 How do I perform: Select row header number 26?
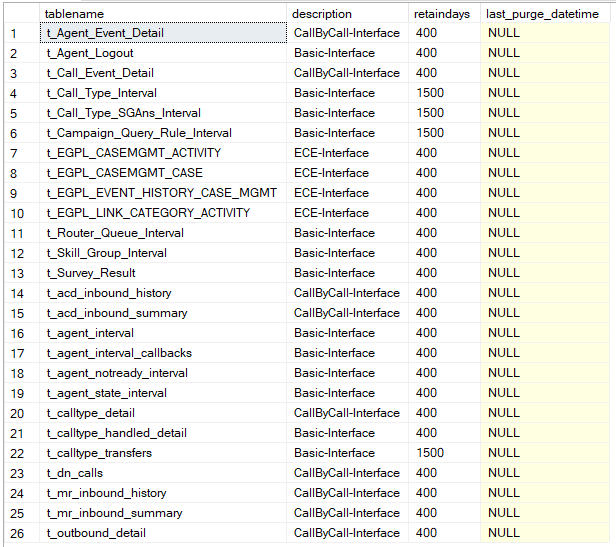click(x=22, y=534)
